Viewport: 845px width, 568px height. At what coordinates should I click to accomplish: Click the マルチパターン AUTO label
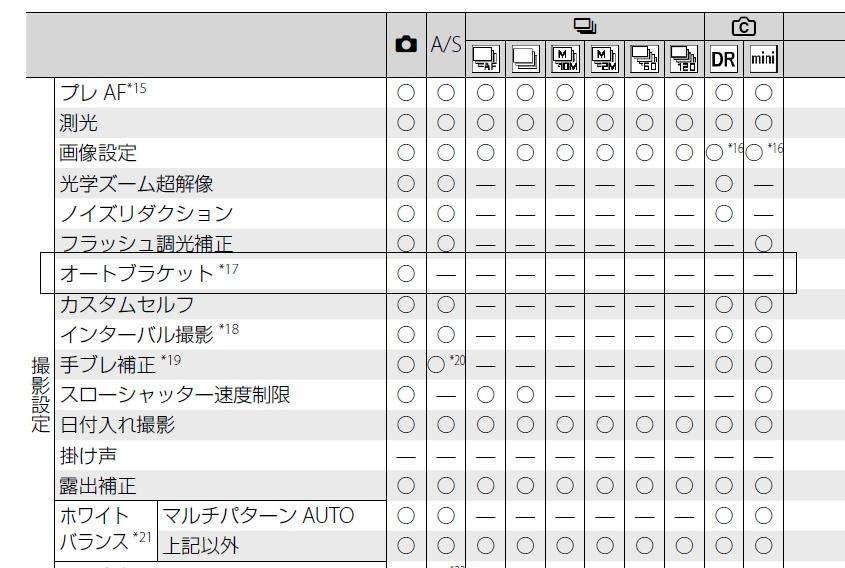point(258,517)
